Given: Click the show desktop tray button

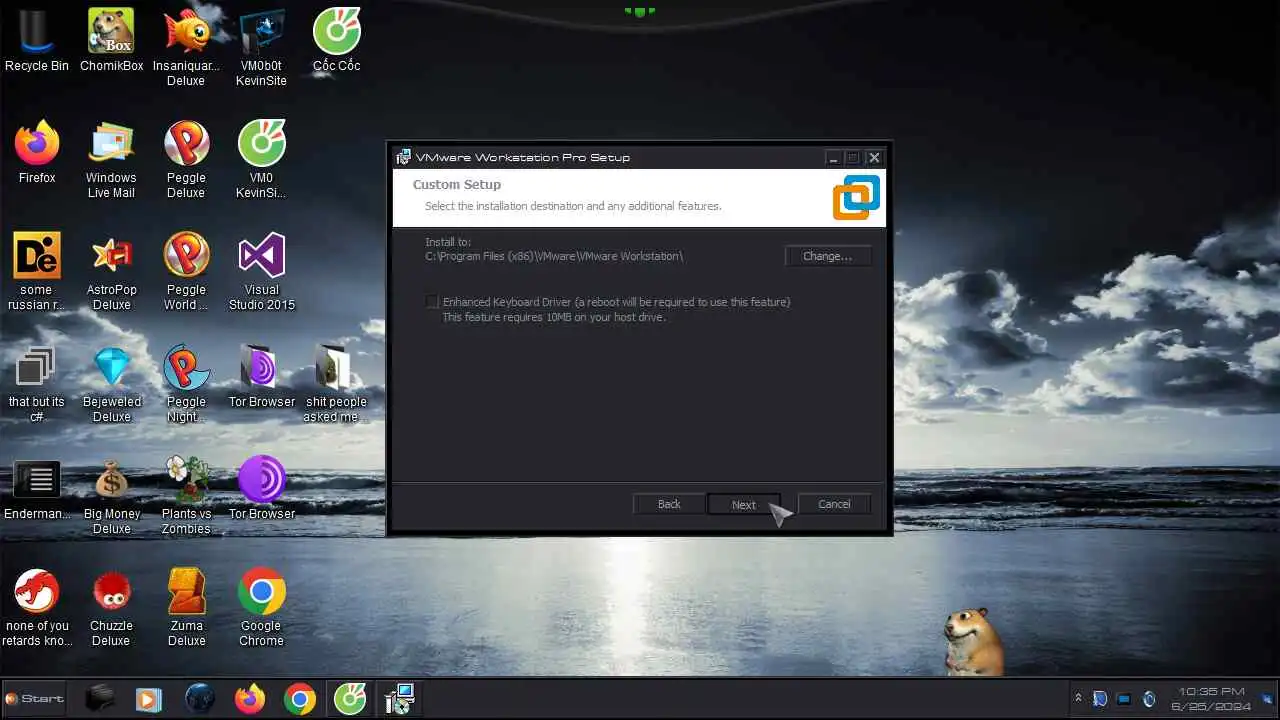Looking at the screenshot, I should click(x=1267, y=698).
